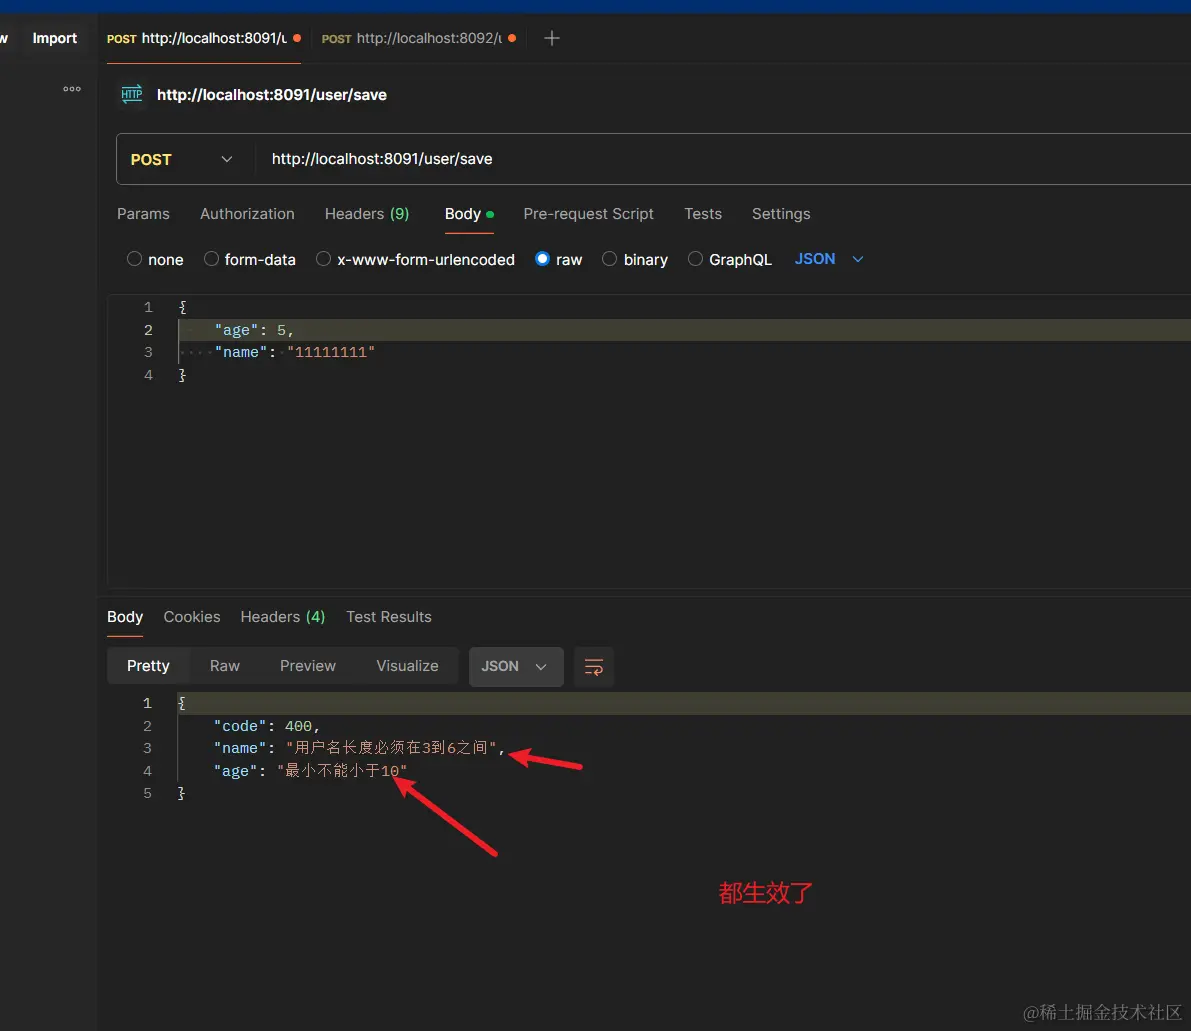The width and height of the screenshot is (1191, 1031).
Task: Click unsaved dot on localhost:8091 tab
Action: pos(297,38)
